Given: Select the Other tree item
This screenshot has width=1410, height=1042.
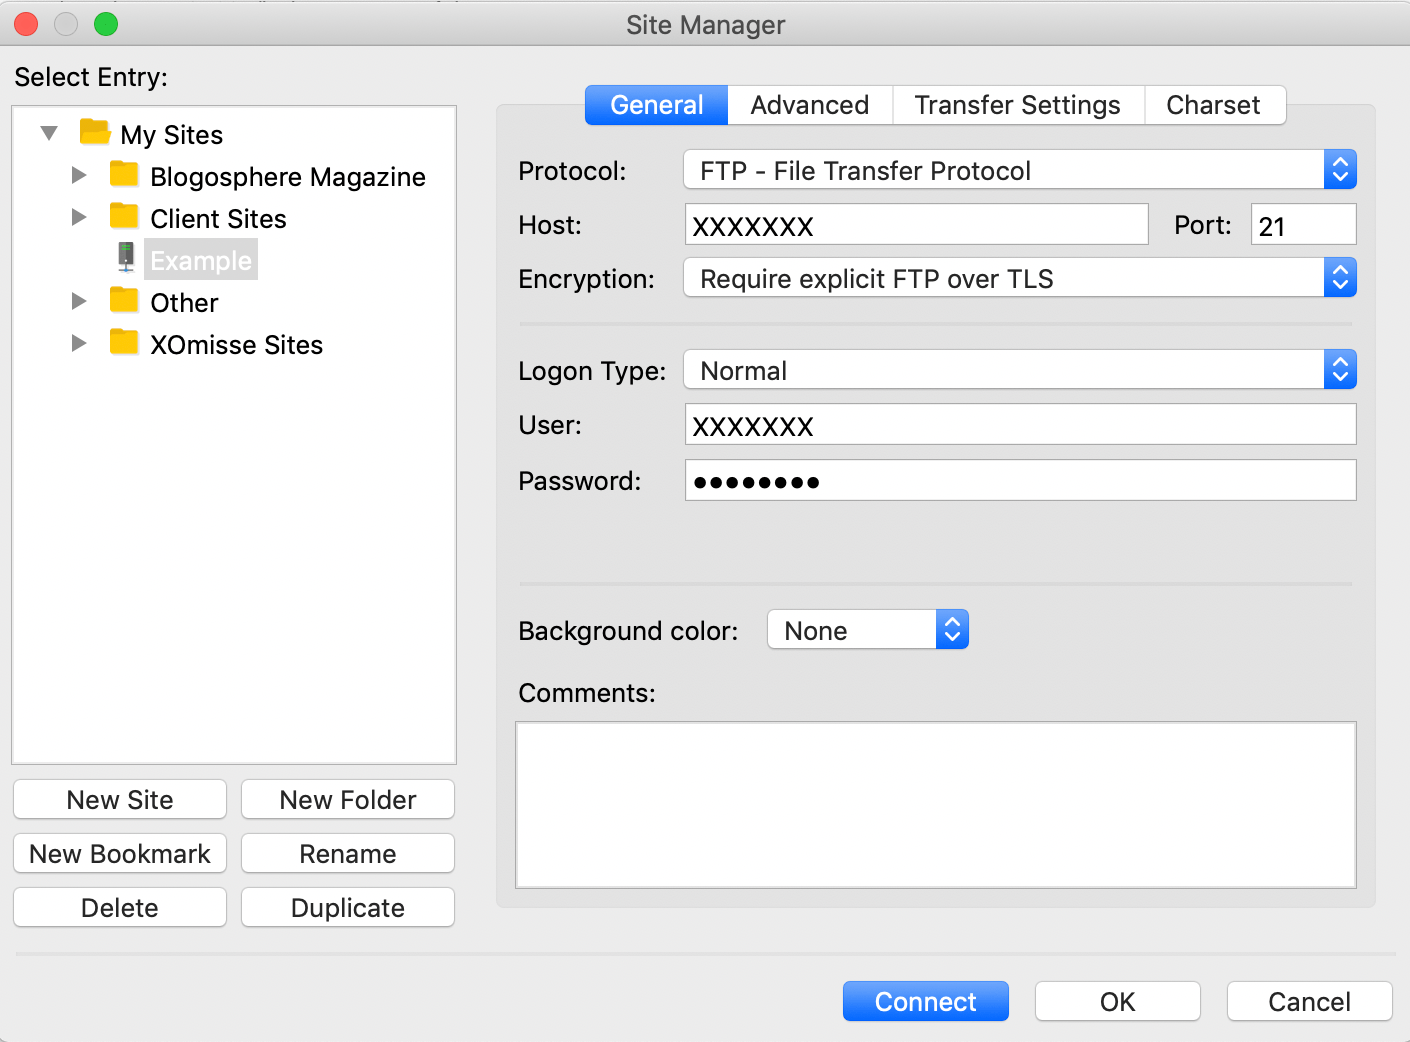Looking at the screenshot, I should click(x=184, y=302).
